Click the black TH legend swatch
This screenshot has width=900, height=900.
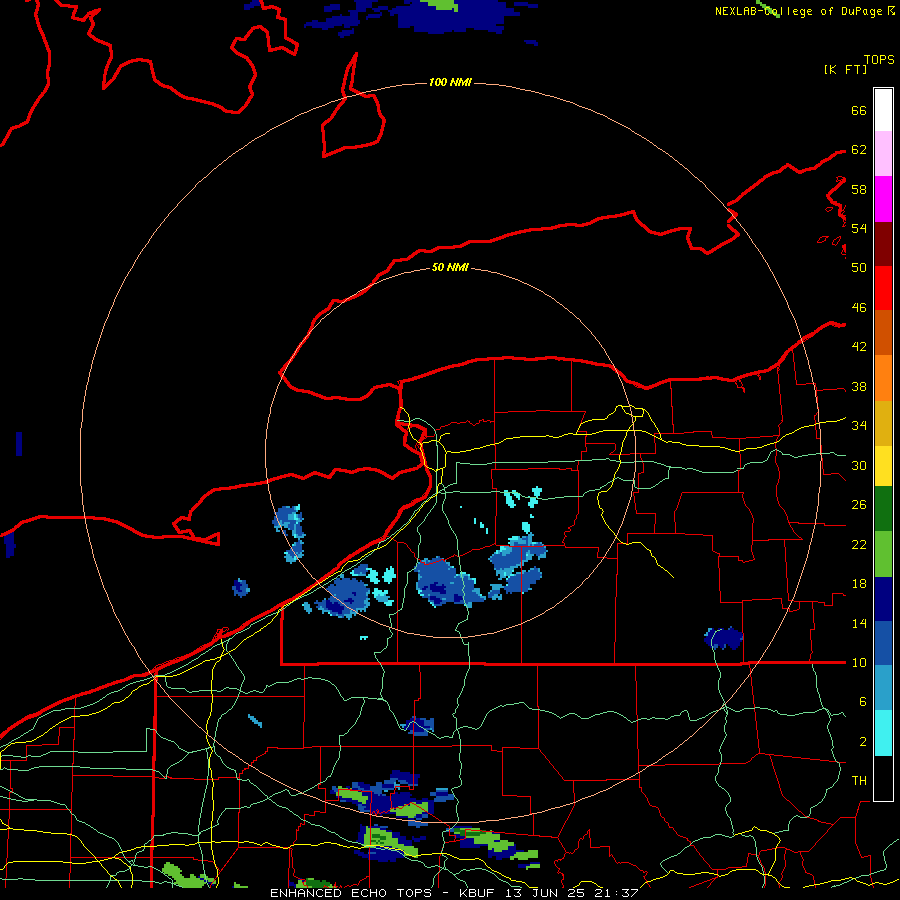click(883, 778)
